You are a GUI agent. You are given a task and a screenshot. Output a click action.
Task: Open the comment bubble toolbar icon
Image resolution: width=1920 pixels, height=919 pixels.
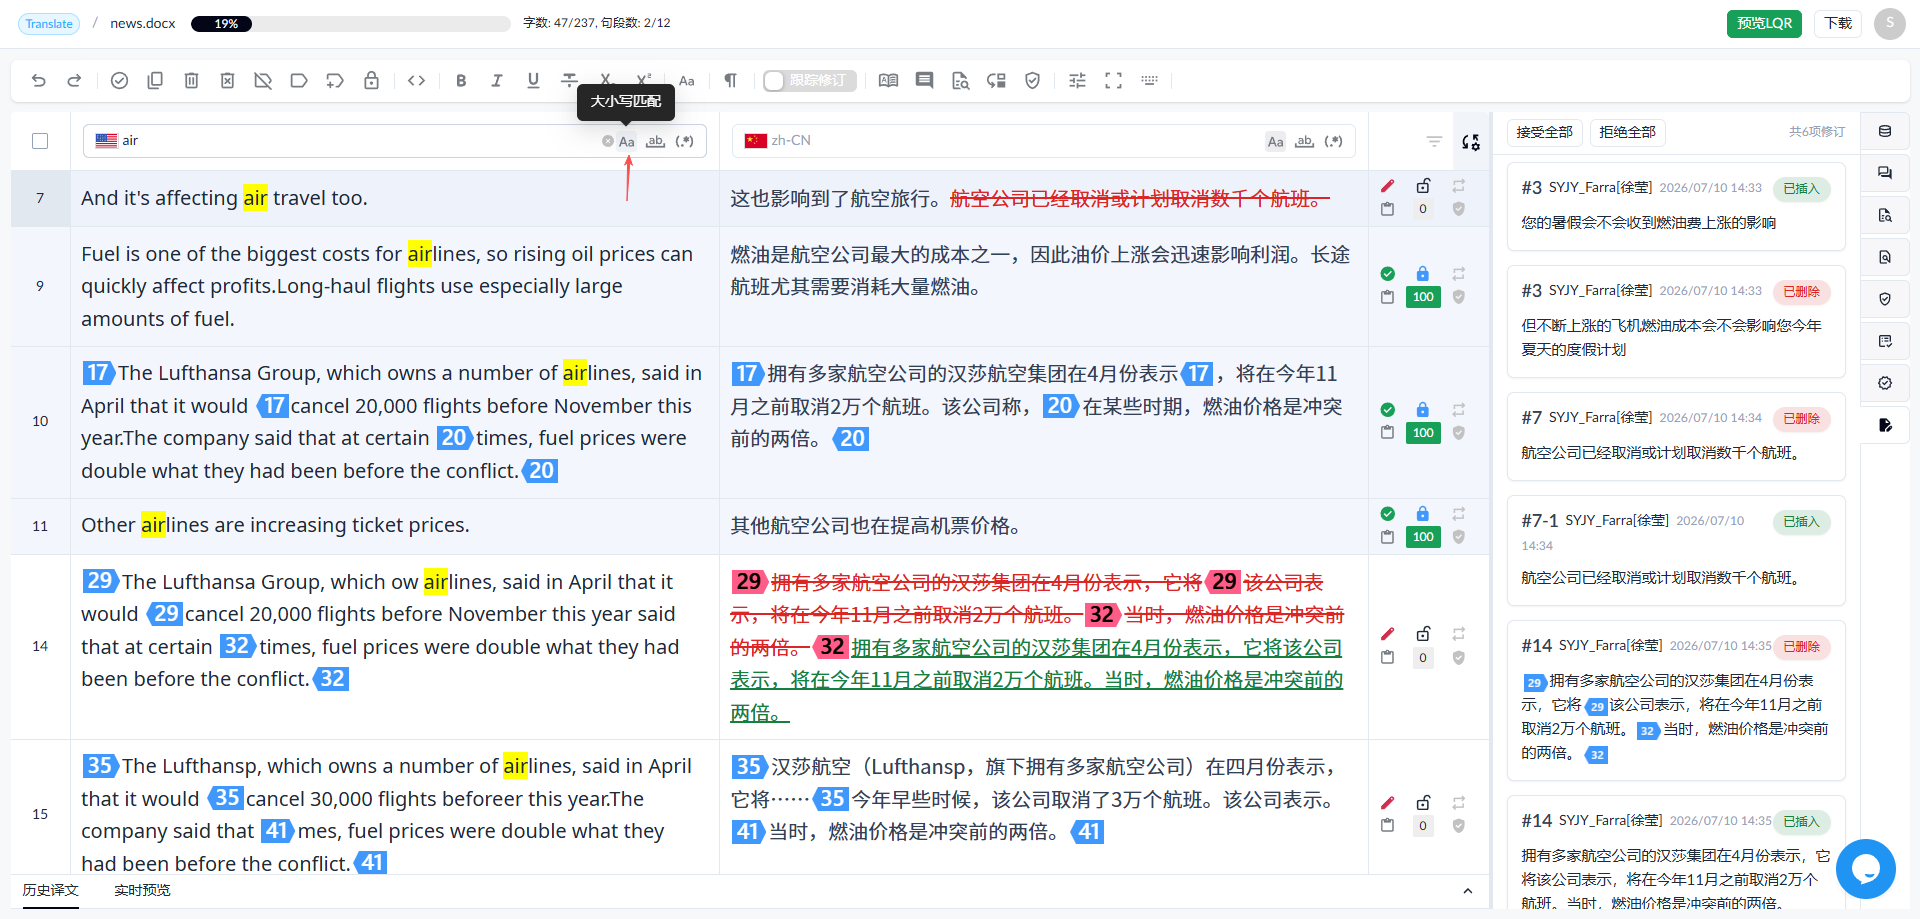tap(924, 81)
